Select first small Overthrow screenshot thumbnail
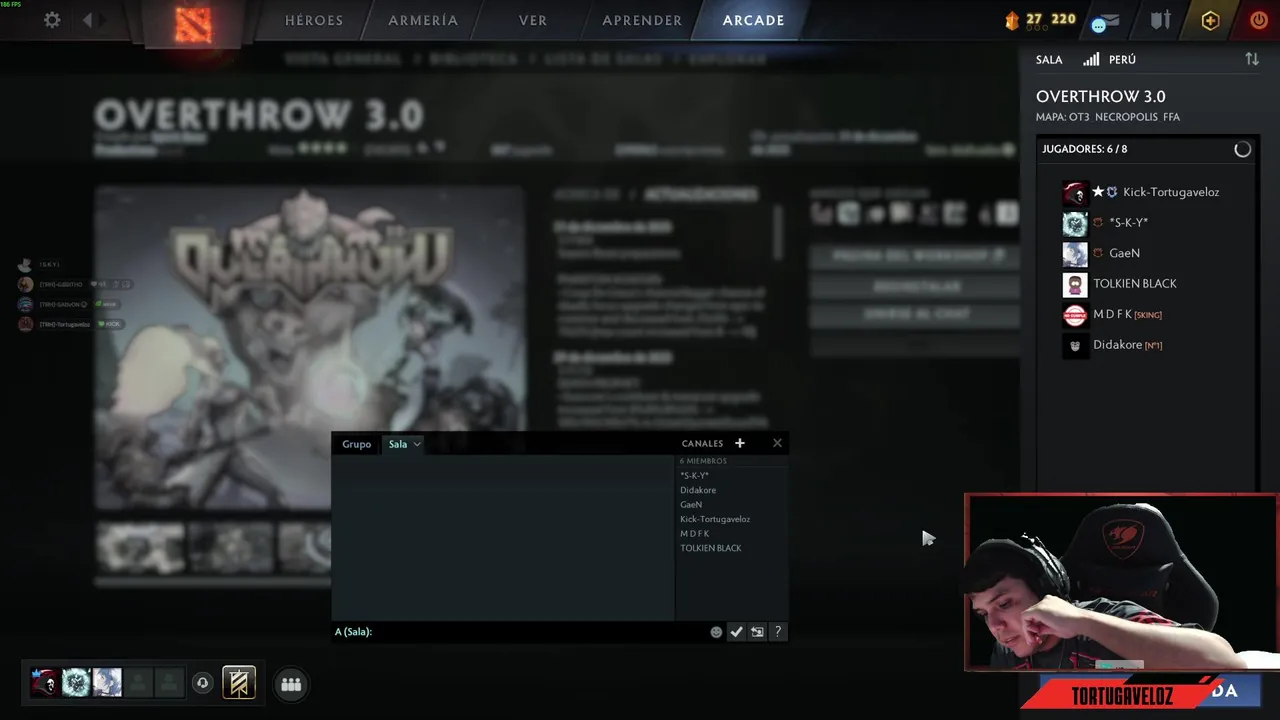The width and height of the screenshot is (1280, 720). (x=140, y=547)
